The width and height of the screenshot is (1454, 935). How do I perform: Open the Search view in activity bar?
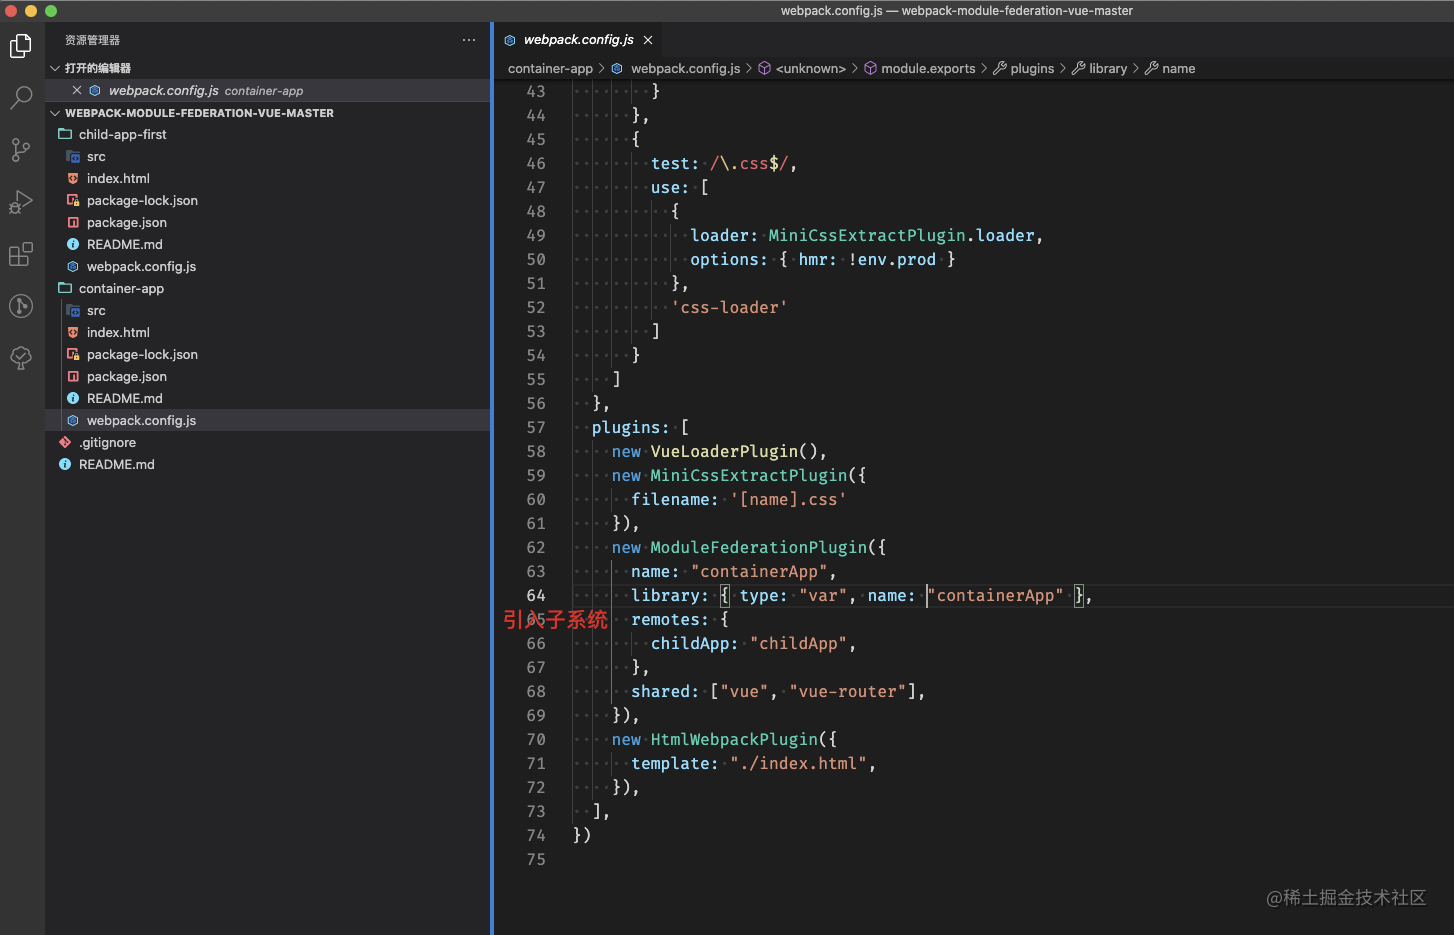[21, 98]
